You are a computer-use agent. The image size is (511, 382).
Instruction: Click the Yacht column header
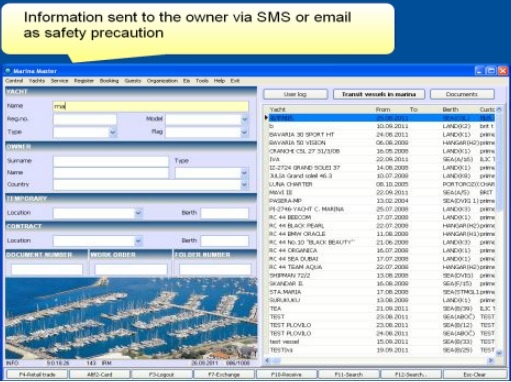point(278,109)
